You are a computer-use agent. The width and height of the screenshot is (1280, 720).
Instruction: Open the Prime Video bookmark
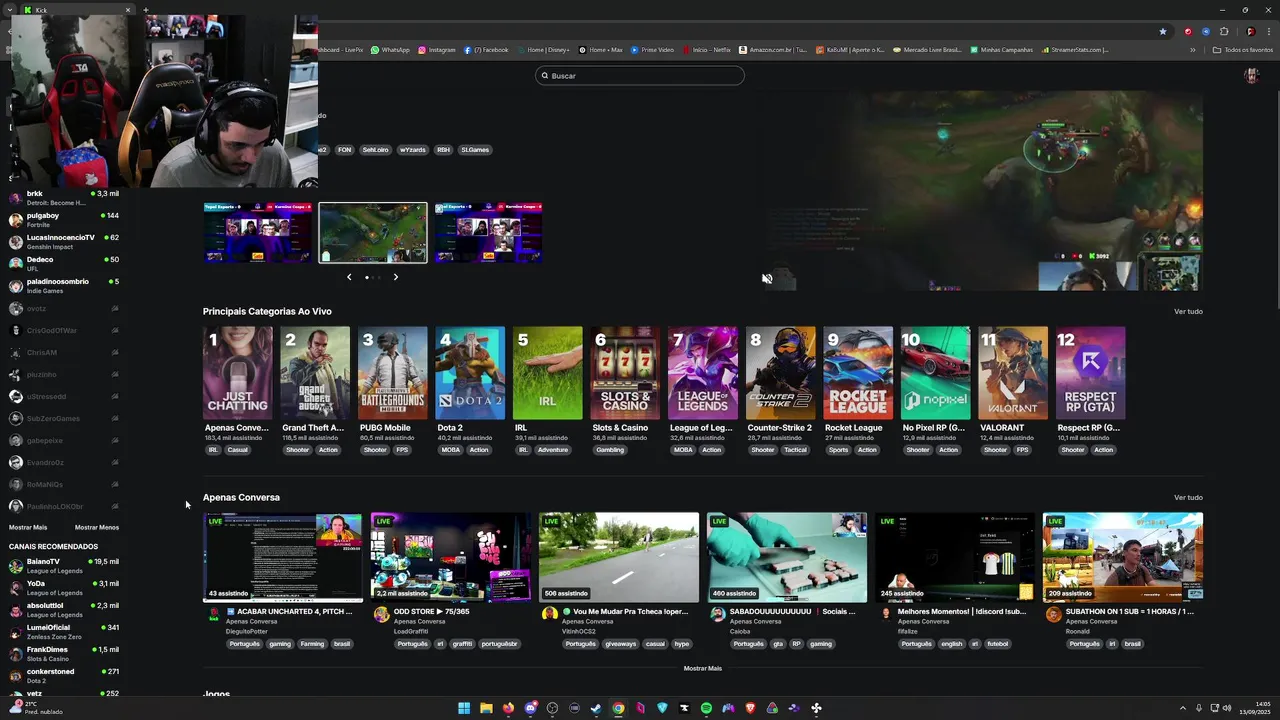(652, 50)
